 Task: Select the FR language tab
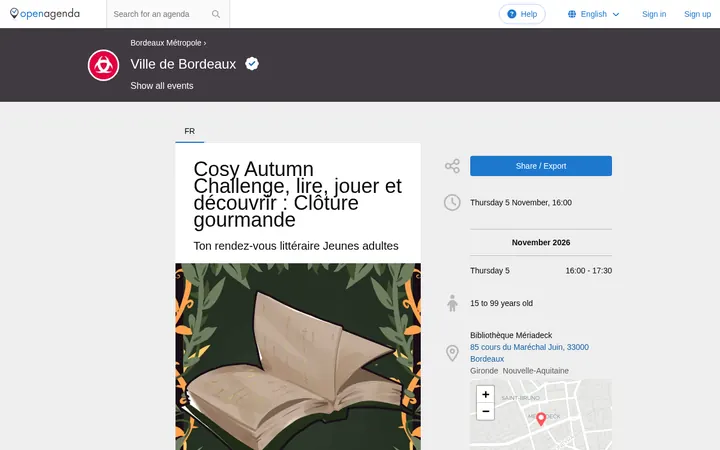click(190, 131)
